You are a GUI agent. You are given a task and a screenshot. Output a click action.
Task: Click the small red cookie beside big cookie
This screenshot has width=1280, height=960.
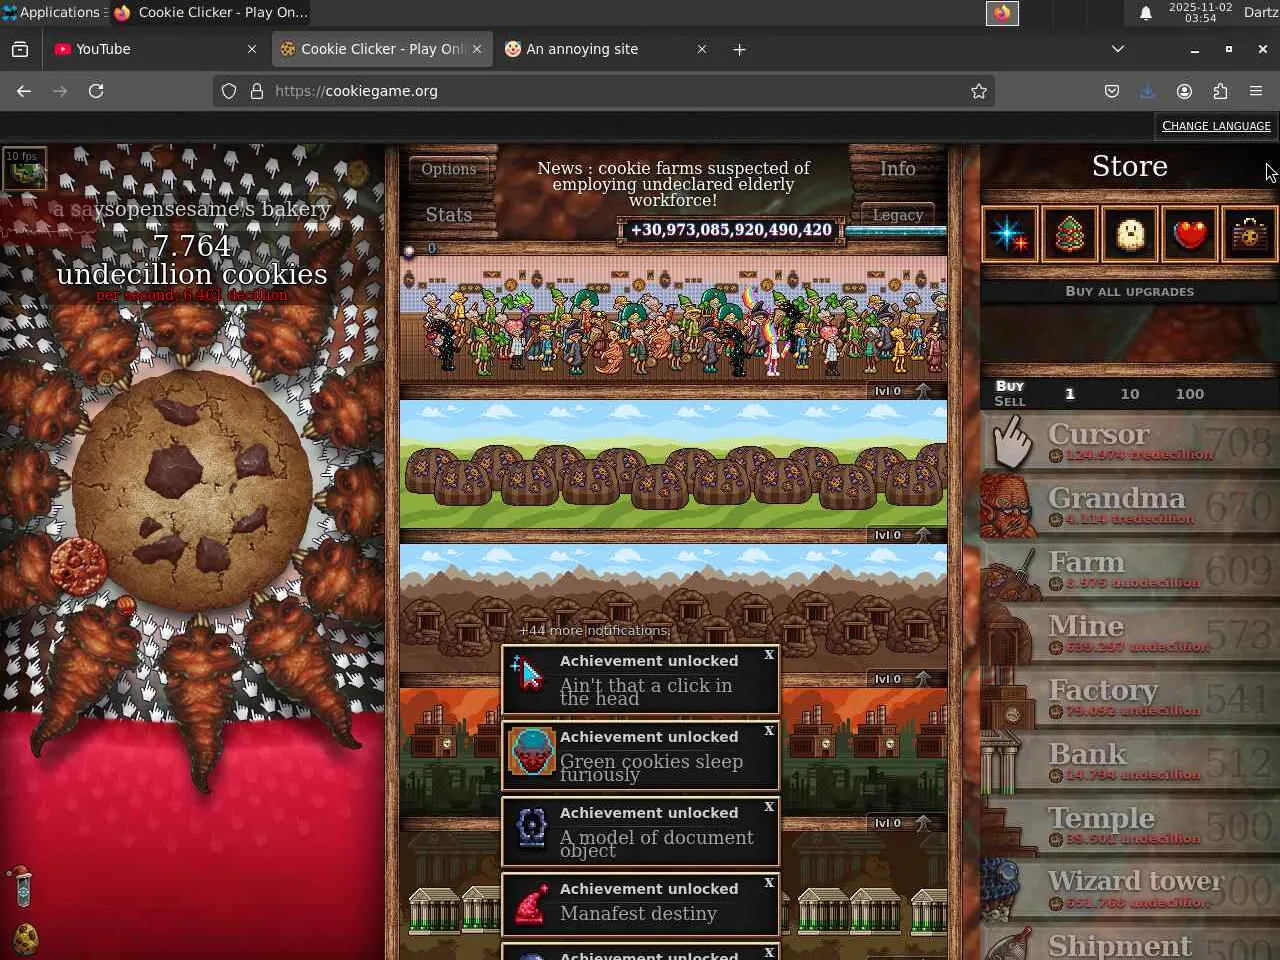click(78, 565)
